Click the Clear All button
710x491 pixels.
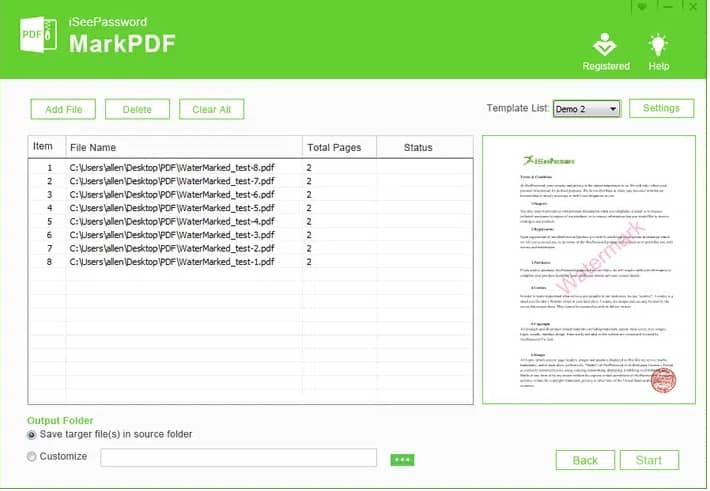(211, 109)
